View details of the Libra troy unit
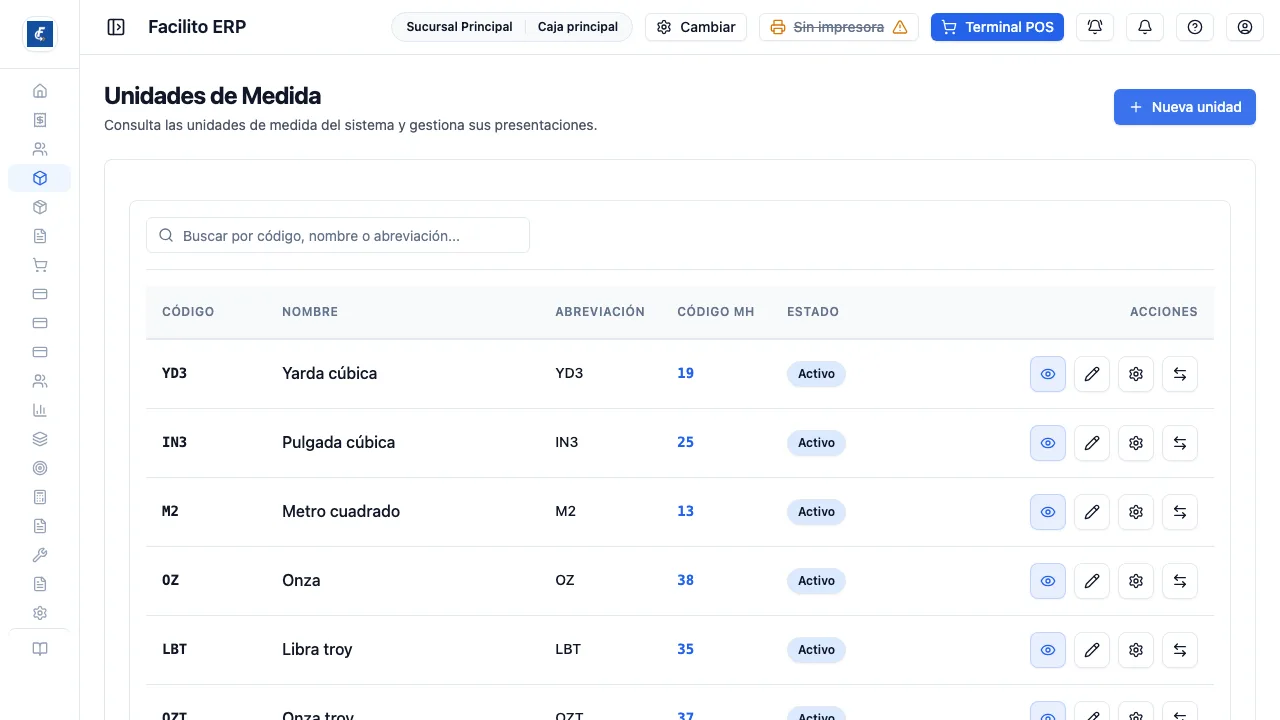Image resolution: width=1280 pixels, height=720 pixels. pyautogui.click(x=1048, y=650)
